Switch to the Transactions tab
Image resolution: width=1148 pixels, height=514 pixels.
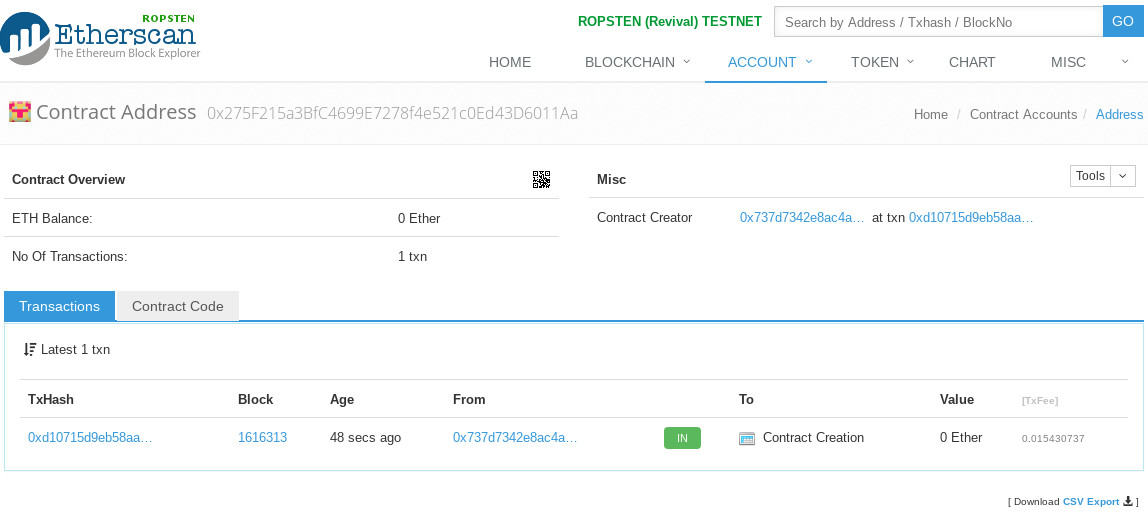tap(59, 306)
